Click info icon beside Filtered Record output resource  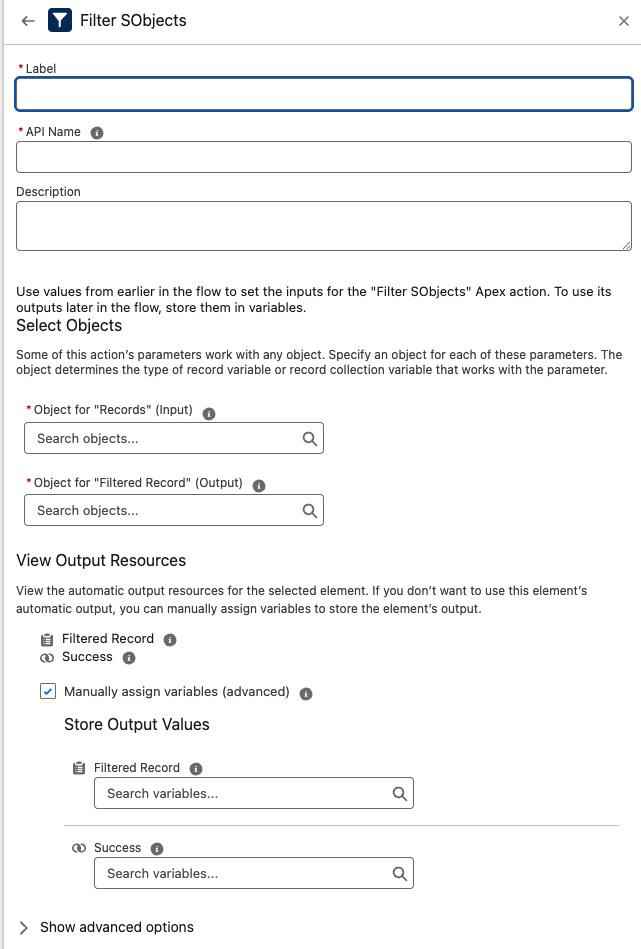170,640
